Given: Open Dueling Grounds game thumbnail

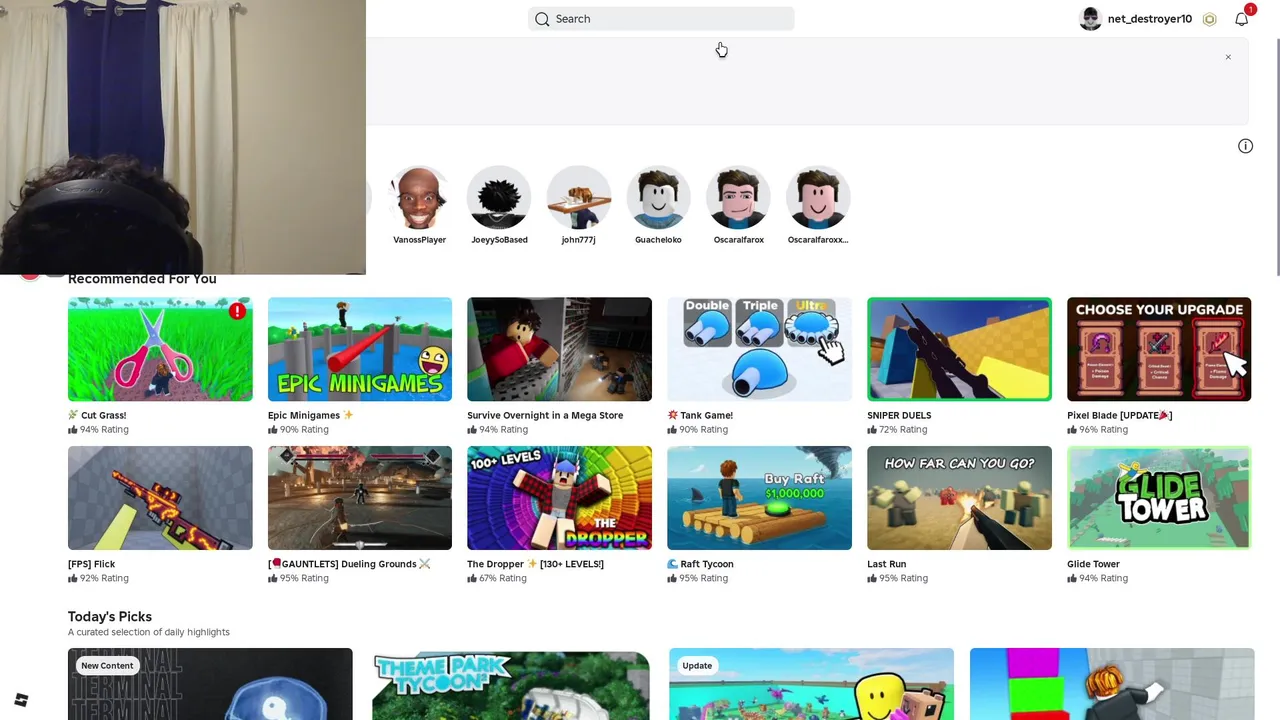Looking at the screenshot, I should 360,498.
